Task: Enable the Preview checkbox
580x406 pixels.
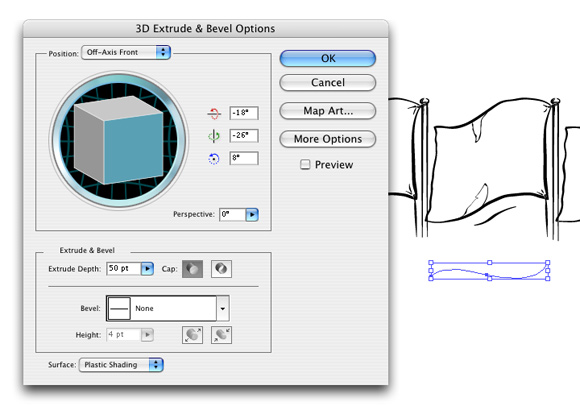Action: (305, 165)
